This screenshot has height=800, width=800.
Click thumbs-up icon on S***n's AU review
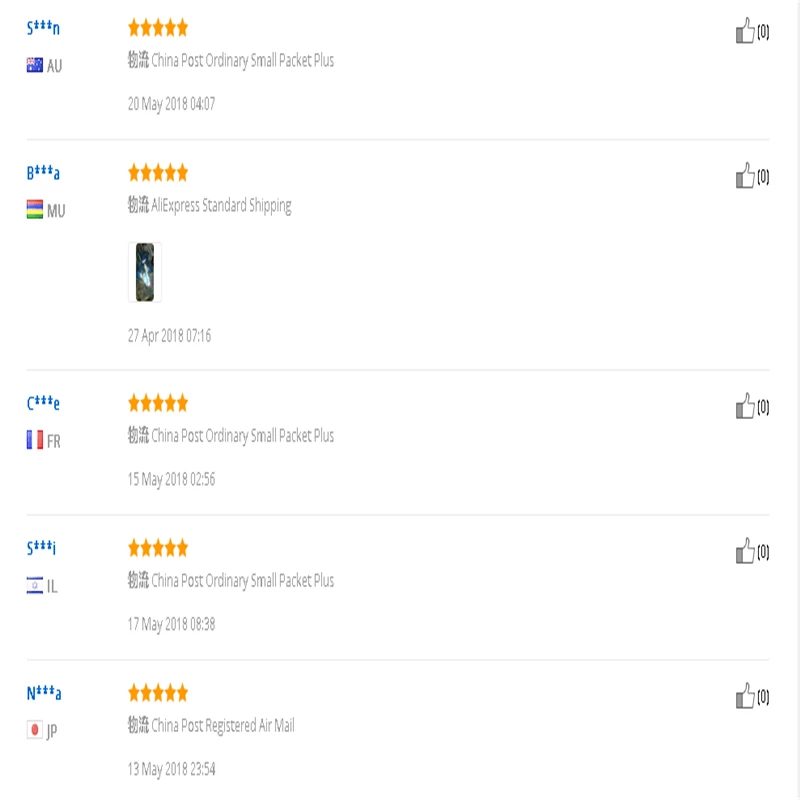(x=746, y=32)
